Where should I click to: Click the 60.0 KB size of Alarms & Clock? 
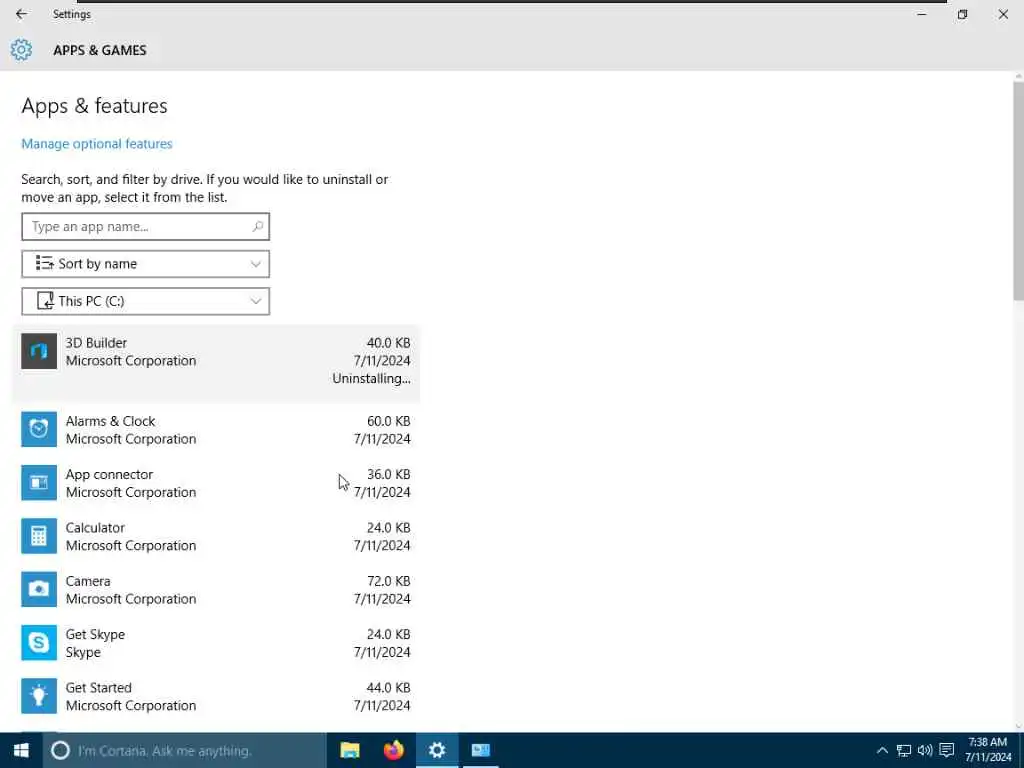388,421
